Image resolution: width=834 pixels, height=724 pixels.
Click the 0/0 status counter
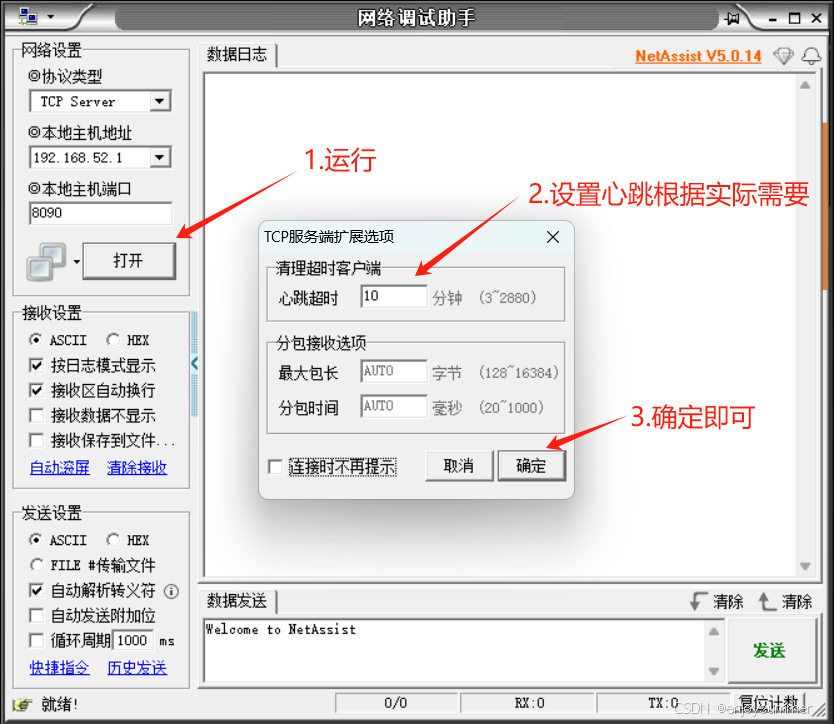click(x=396, y=703)
